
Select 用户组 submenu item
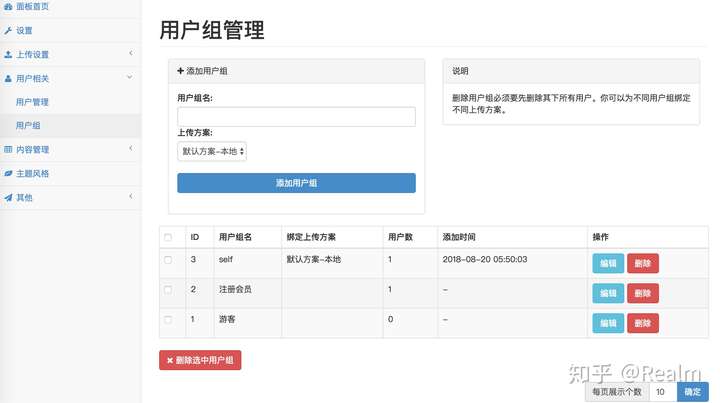[x=28, y=125]
